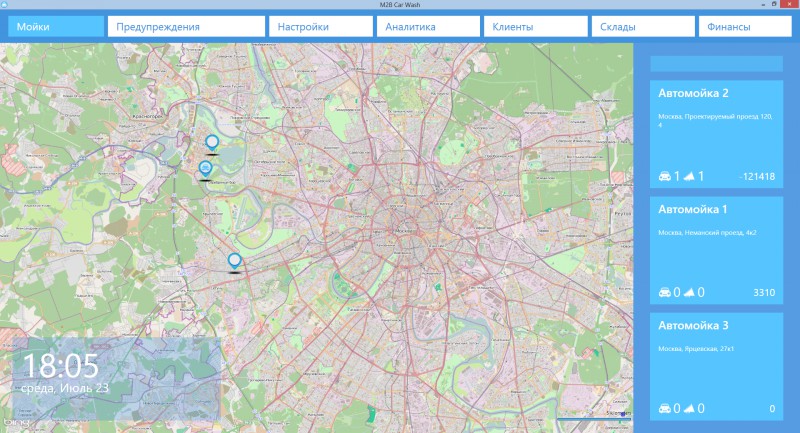
Task: Click car icon in Автомойка 2 card
Action: [665, 176]
